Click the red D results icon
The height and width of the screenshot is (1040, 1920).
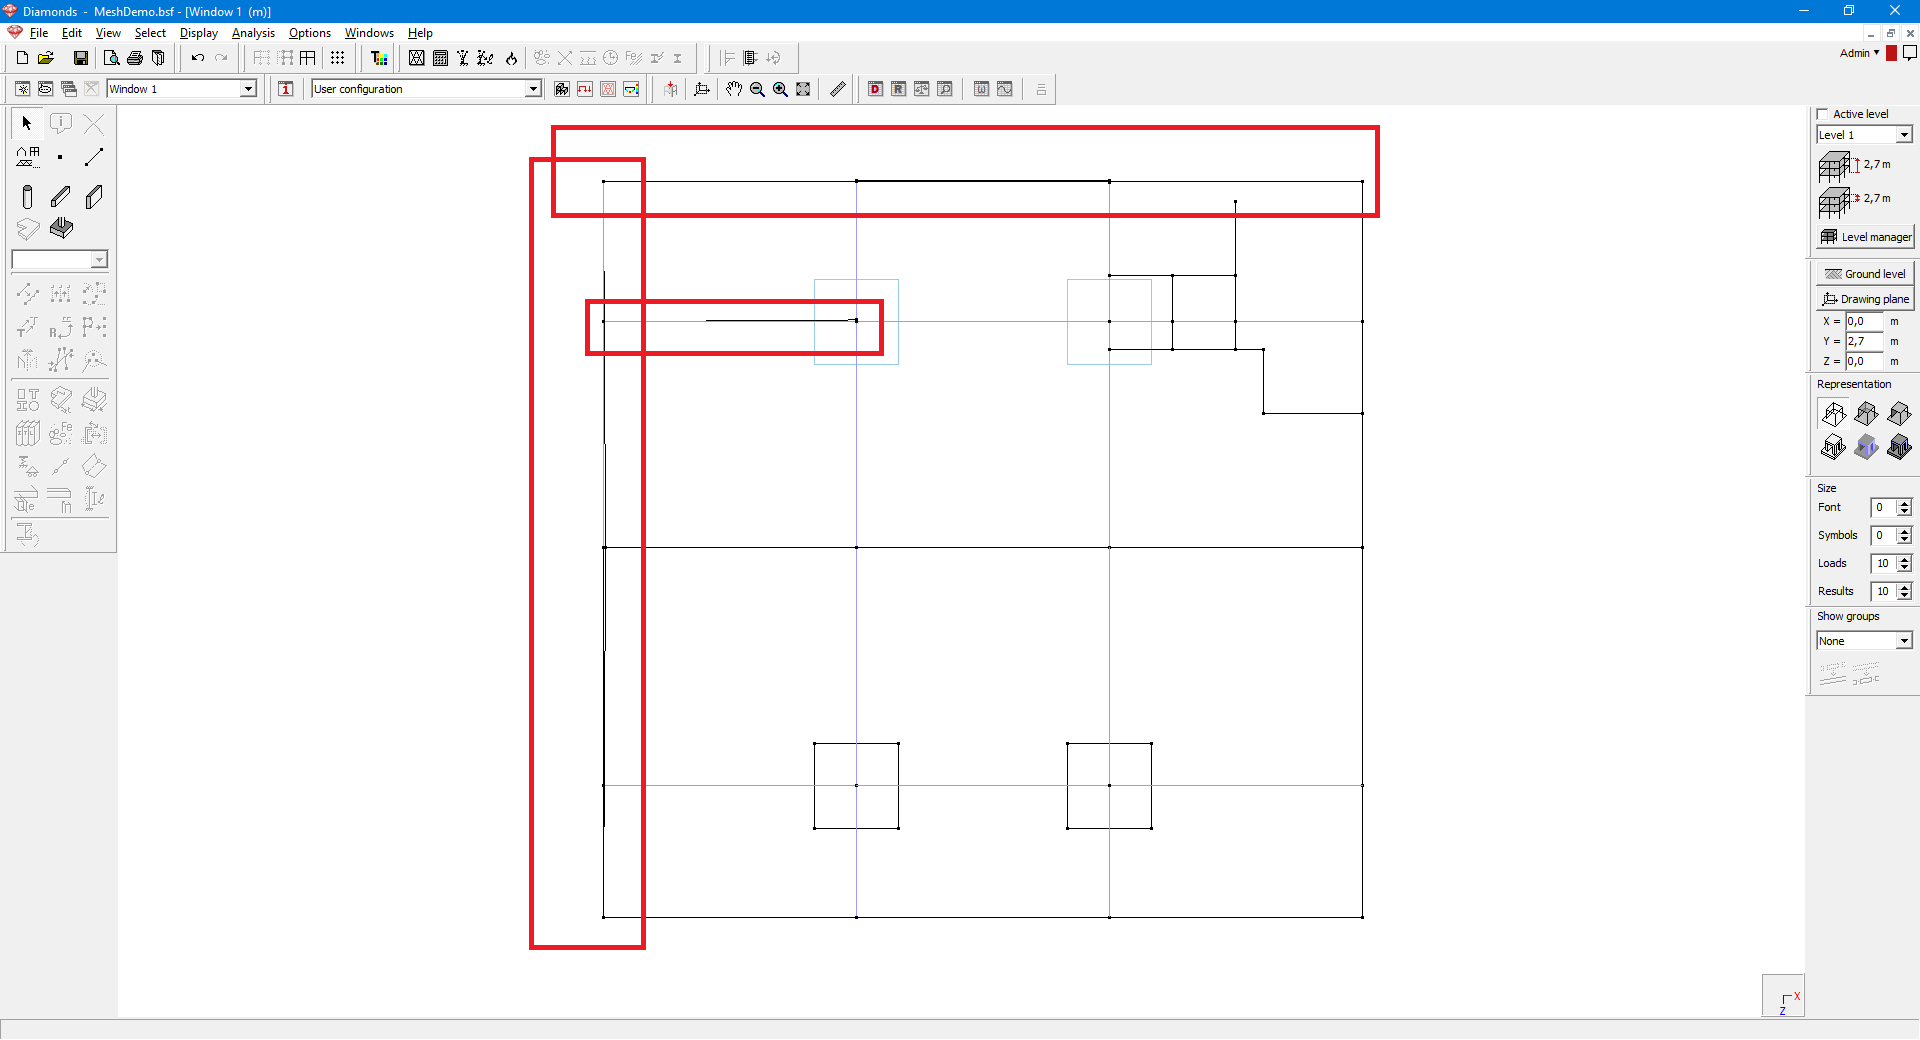(876, 89)
